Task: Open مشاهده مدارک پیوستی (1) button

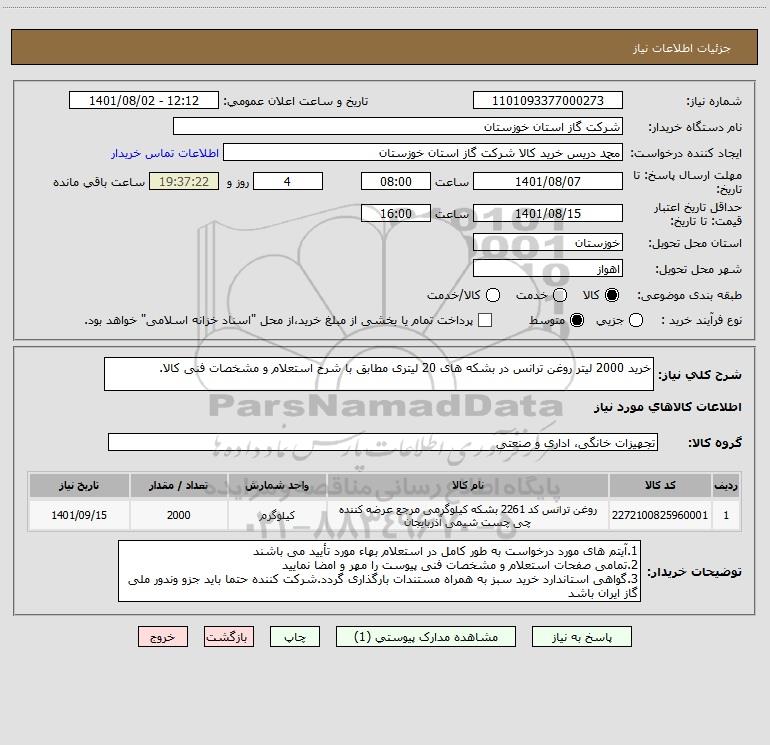Action: pos(426,637)
